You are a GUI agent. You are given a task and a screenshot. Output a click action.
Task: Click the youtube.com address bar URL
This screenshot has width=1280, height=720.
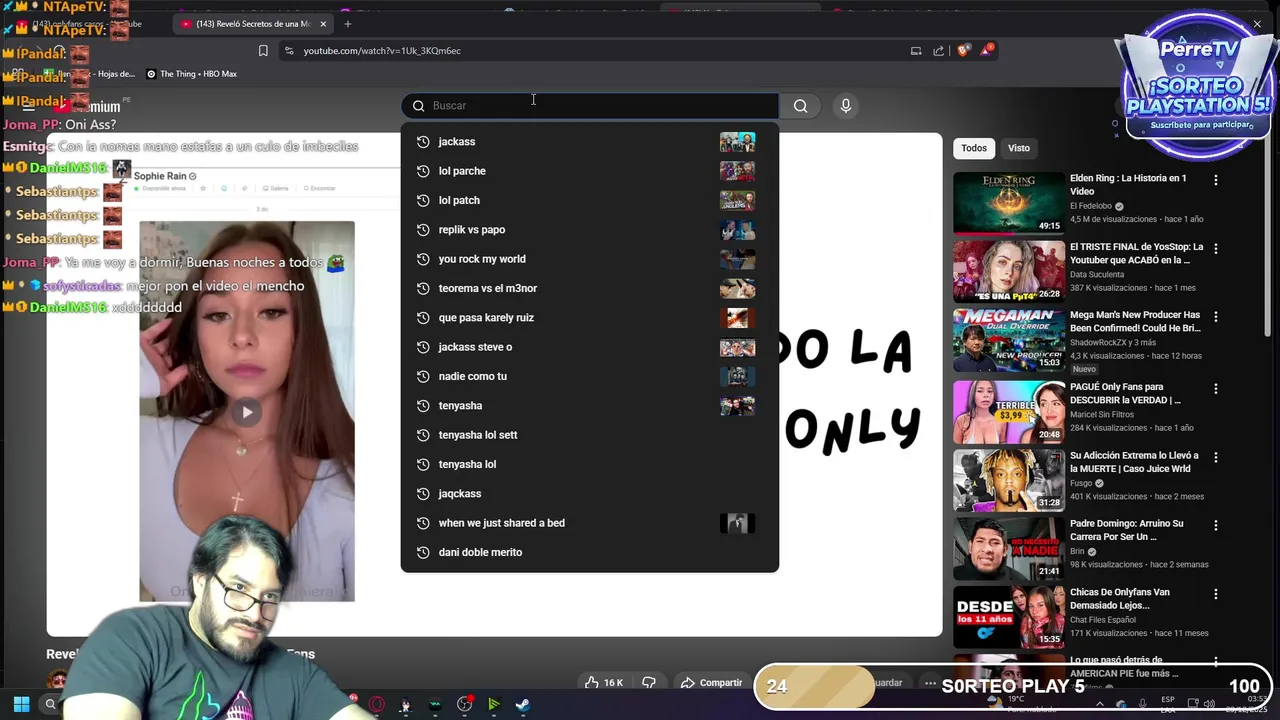[x=382, y=51]
